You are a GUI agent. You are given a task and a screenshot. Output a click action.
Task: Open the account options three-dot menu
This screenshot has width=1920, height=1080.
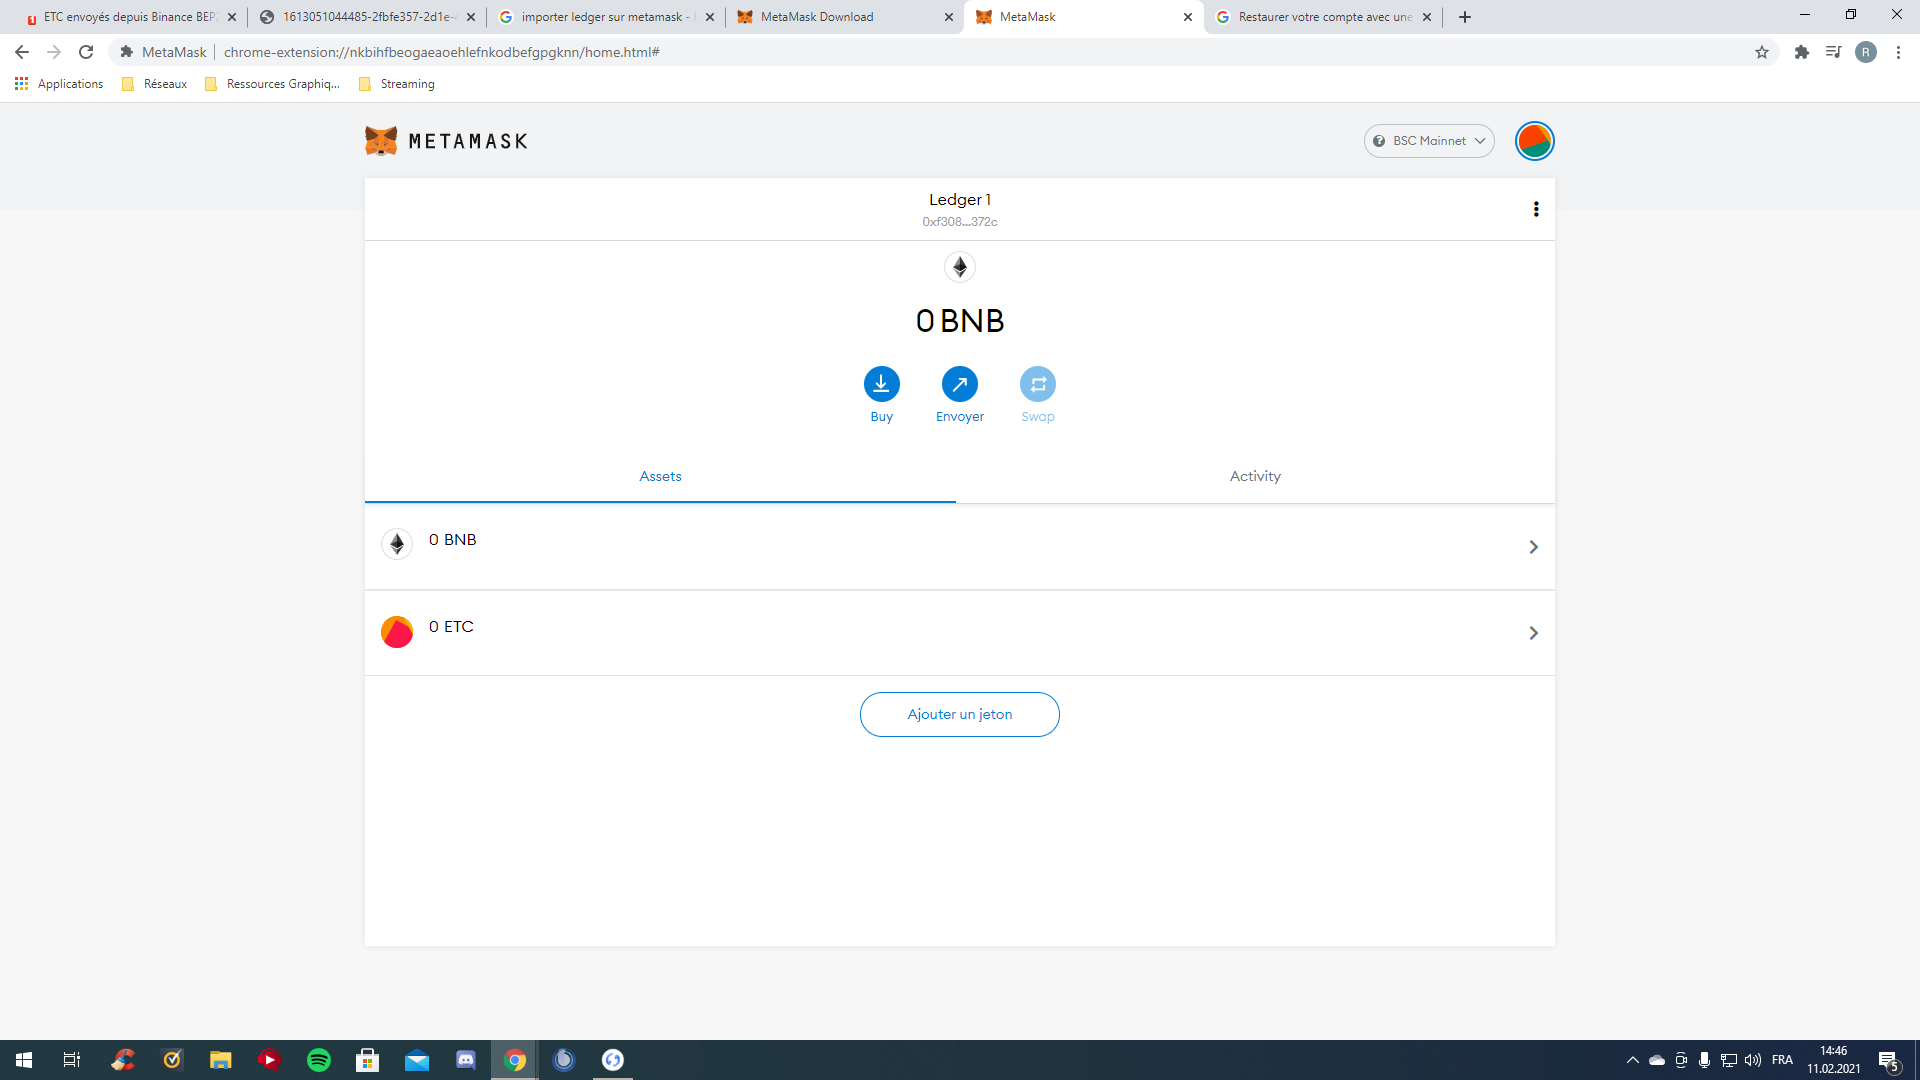pos(1535,209)
